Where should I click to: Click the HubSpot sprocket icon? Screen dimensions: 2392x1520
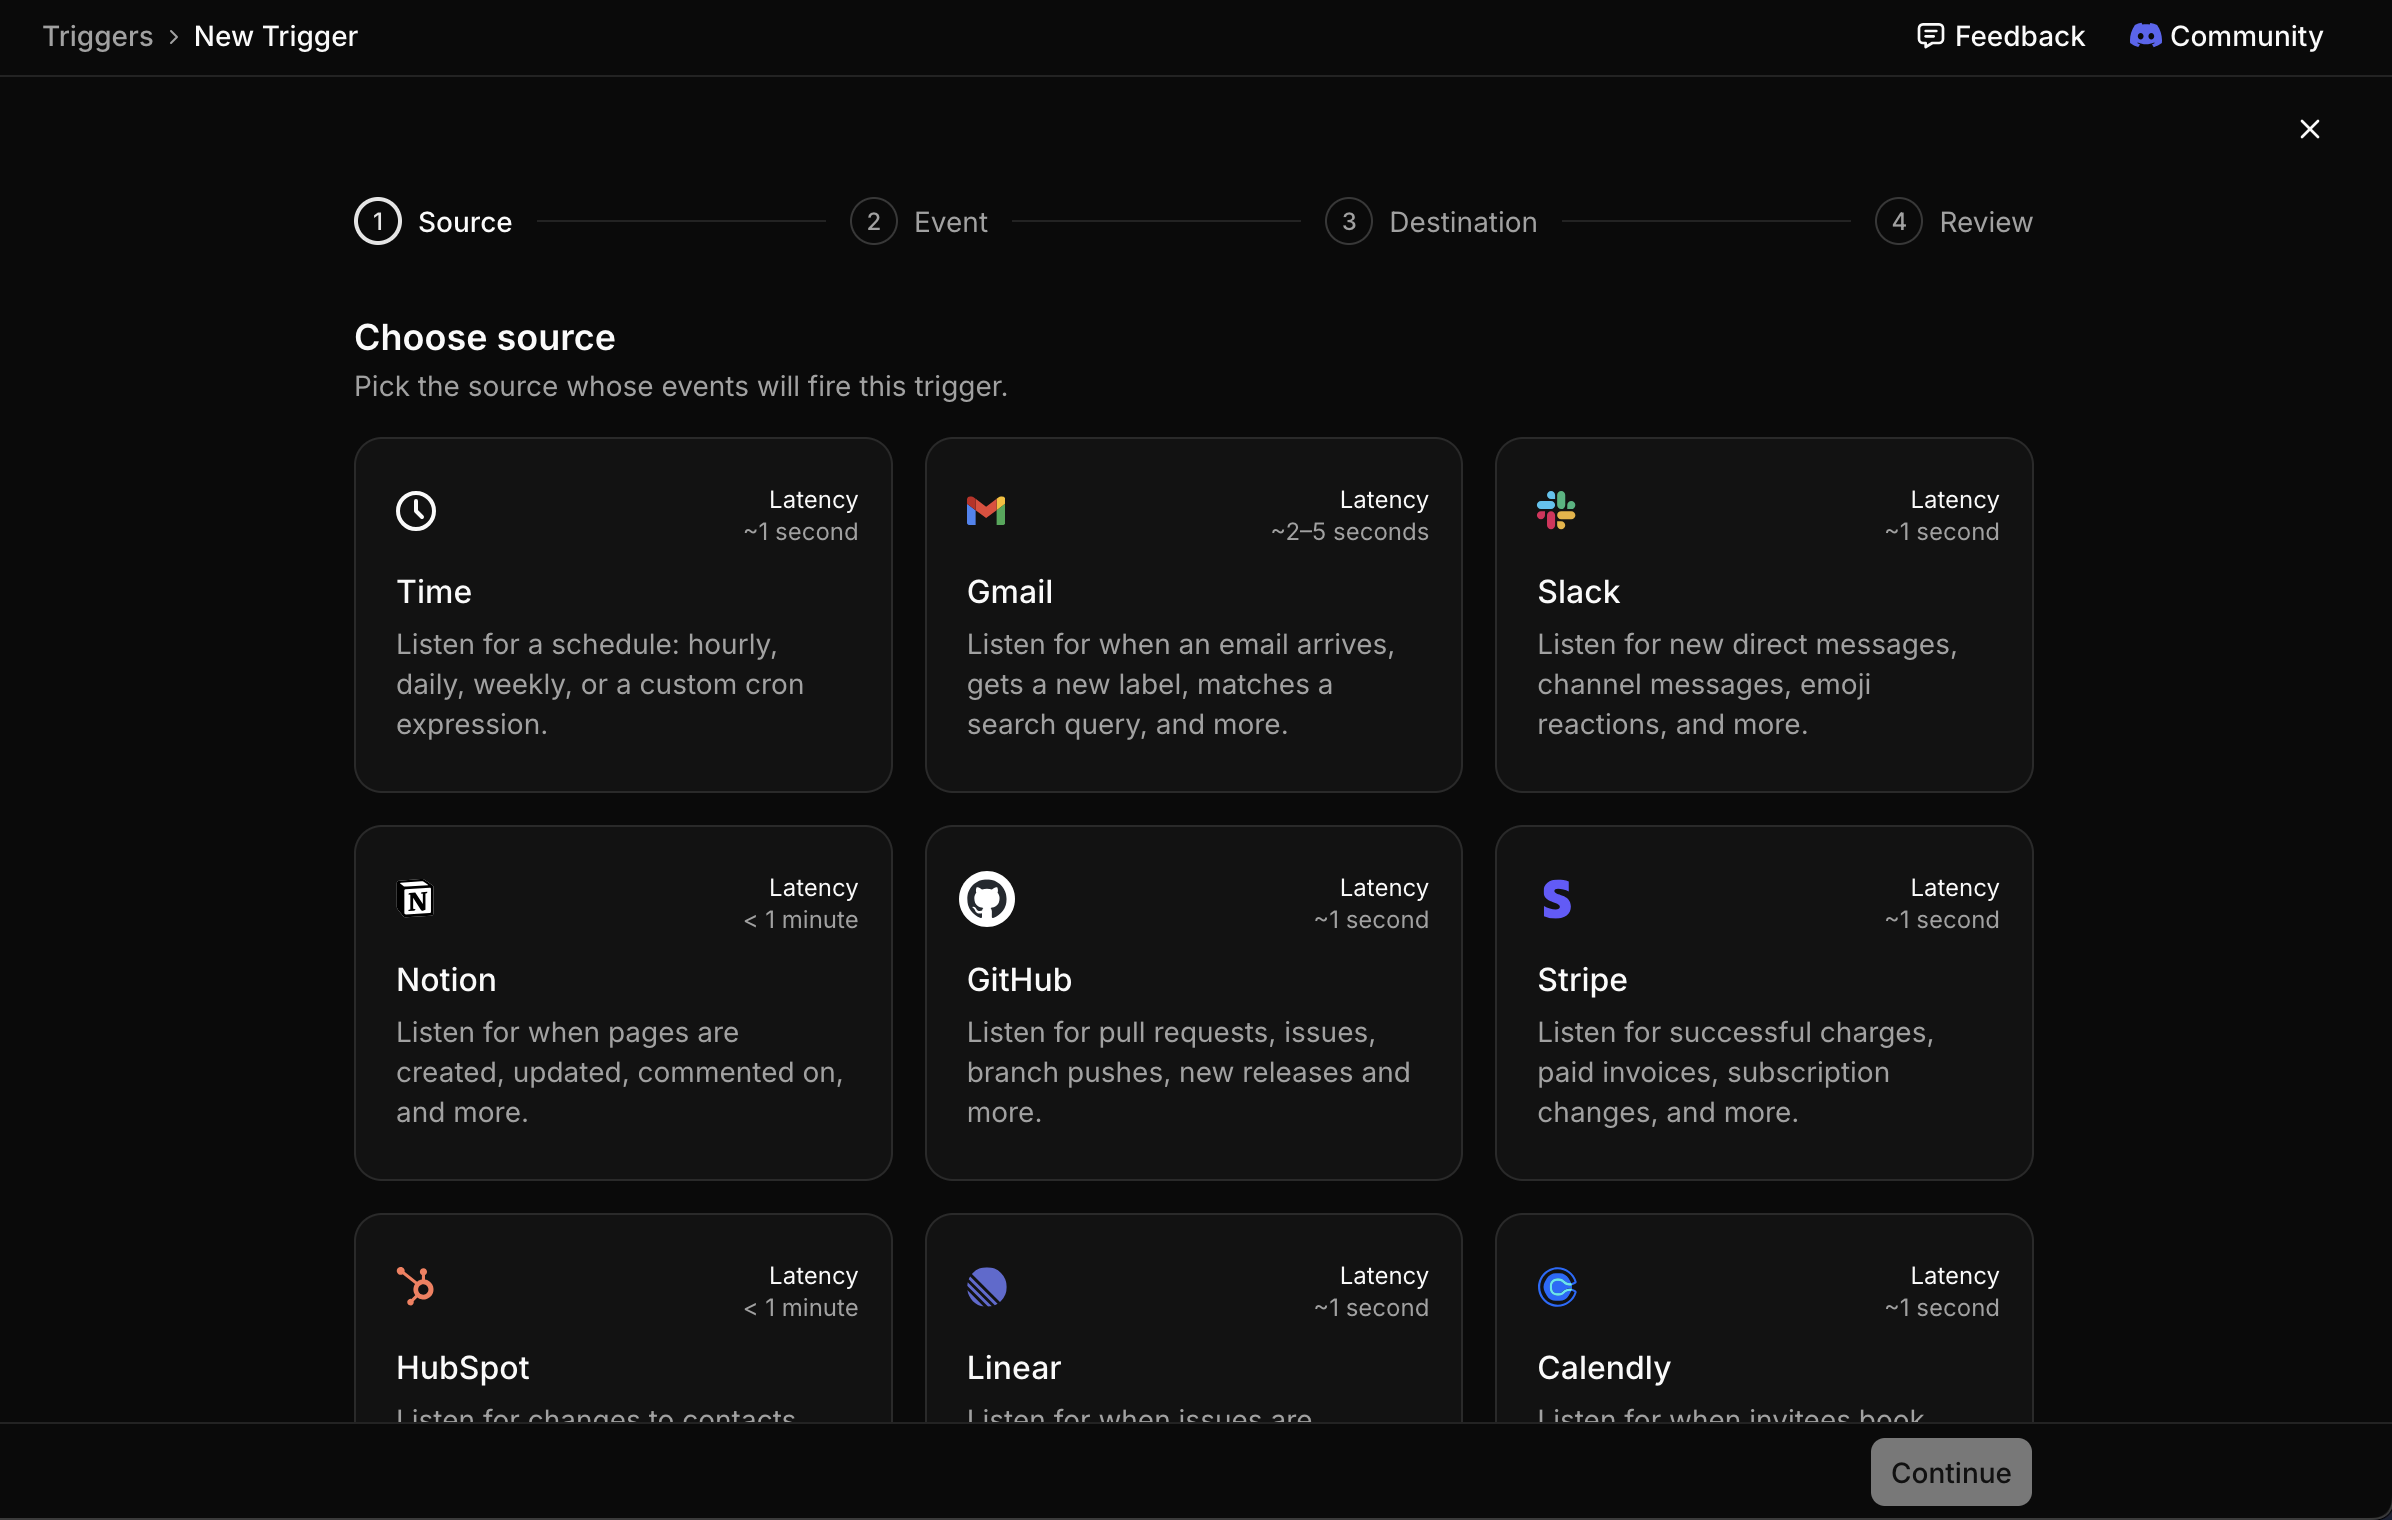[x=415, y=1286]
